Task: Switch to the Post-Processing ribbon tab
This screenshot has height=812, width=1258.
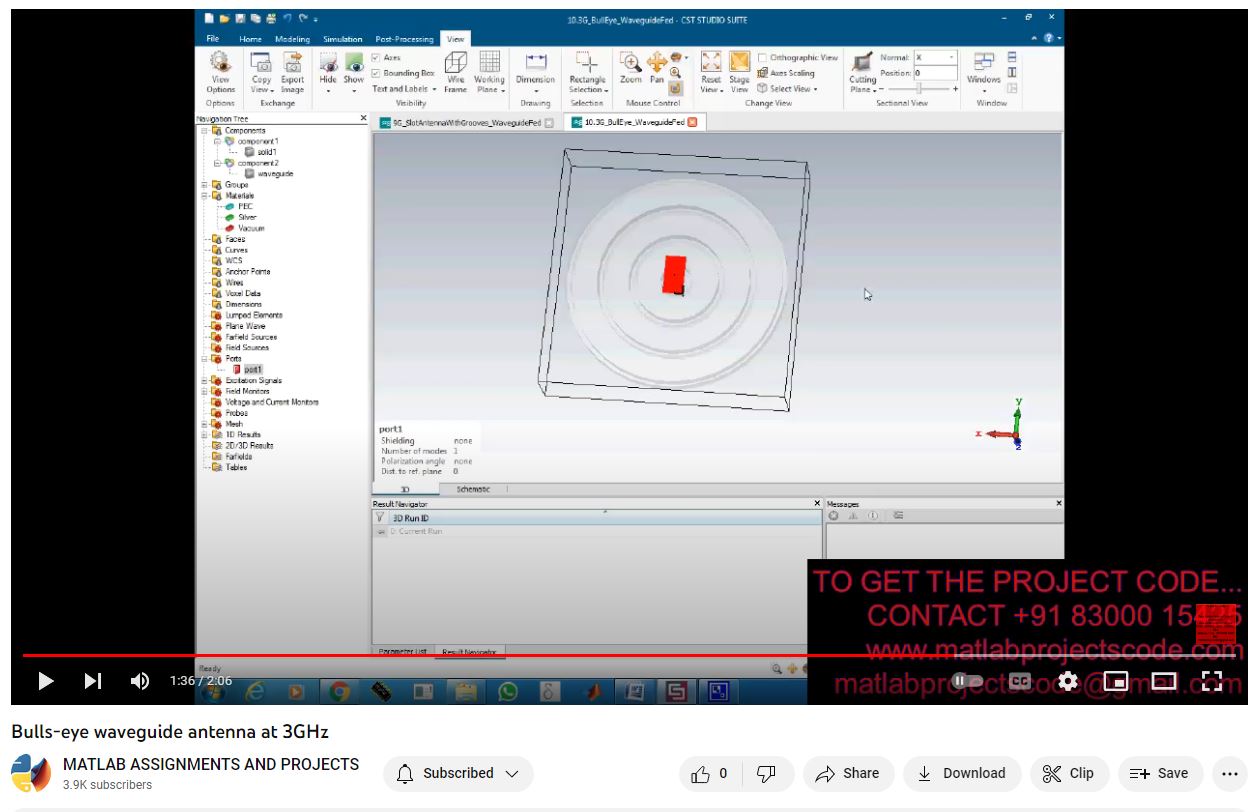Action: click(404, 39)
